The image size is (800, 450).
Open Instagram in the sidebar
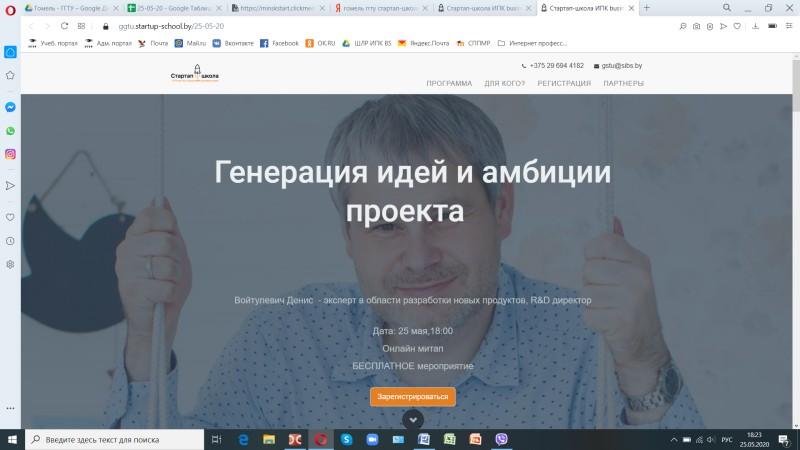(x=10, y=154)
